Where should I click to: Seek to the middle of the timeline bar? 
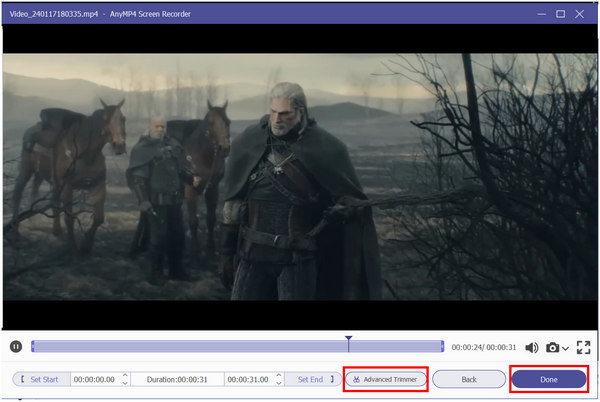pyautogui.click(x=238, y=346)
